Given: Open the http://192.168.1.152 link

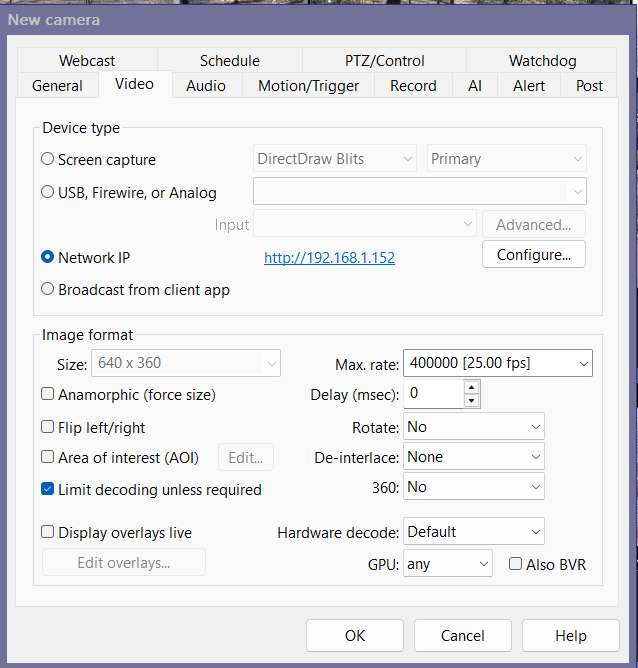Looking at the screenshot, I should tap(329, 257).
